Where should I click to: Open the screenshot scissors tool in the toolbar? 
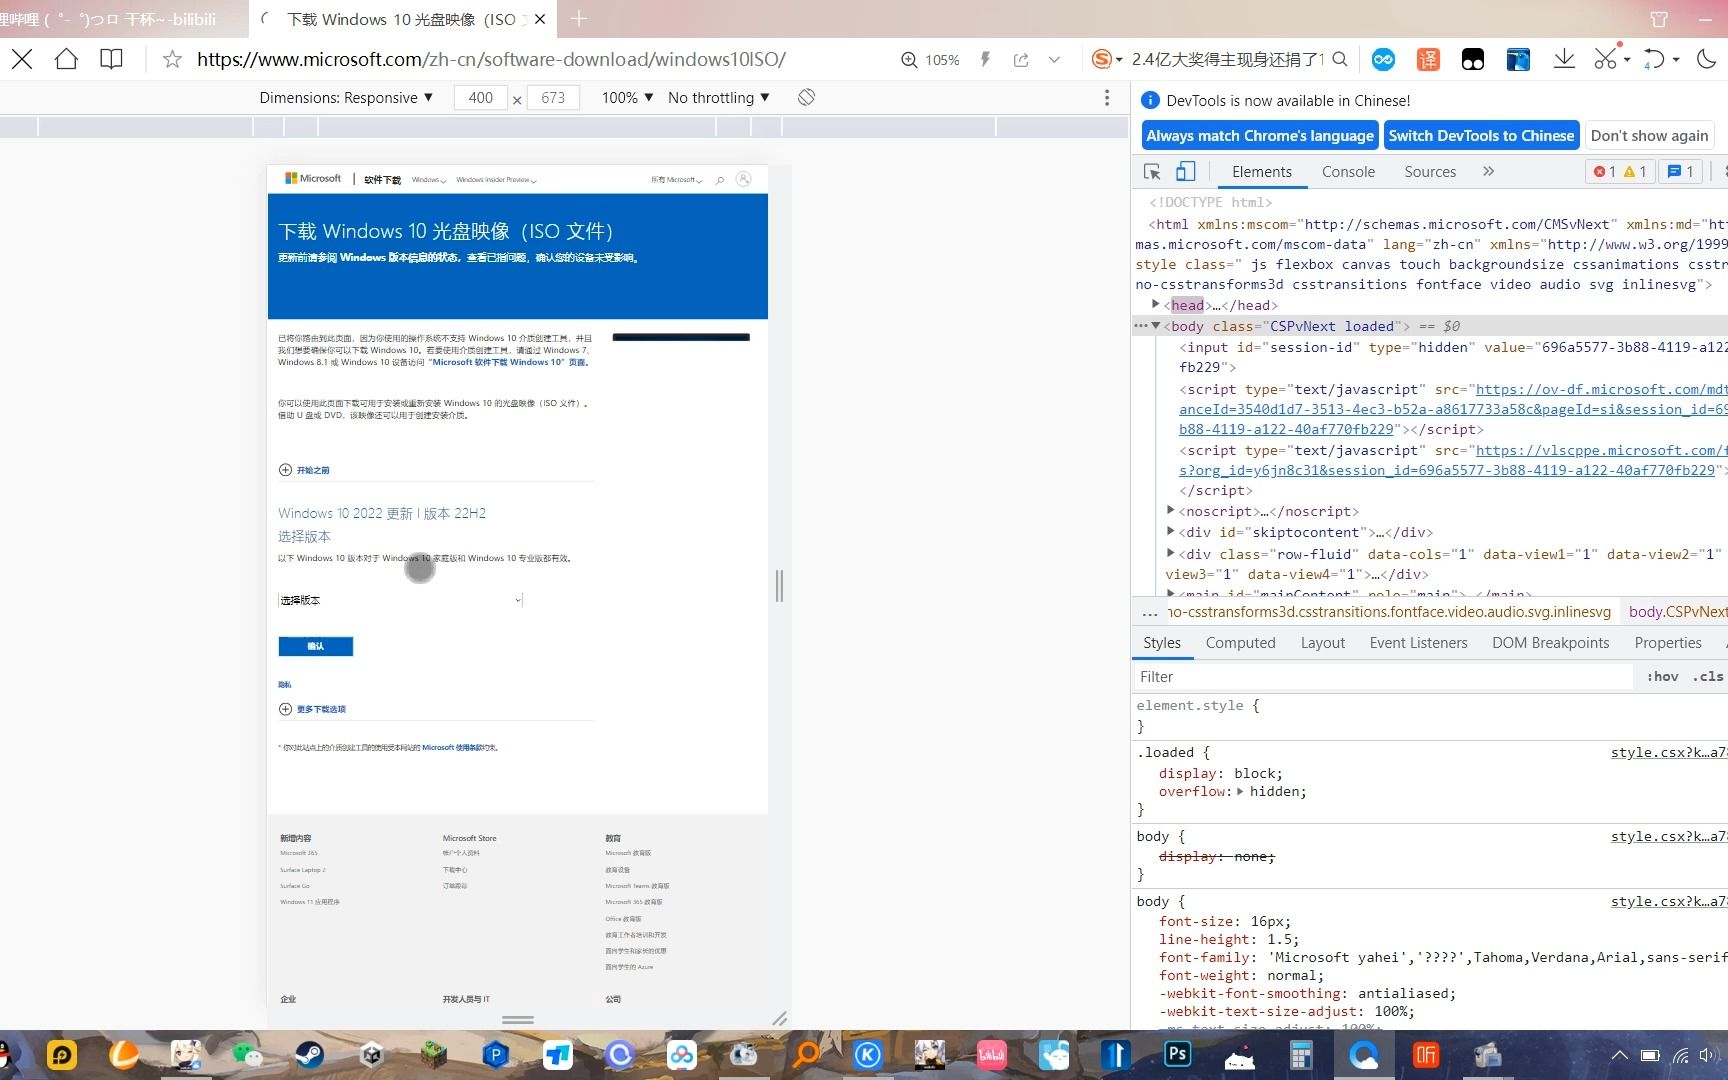[x=1605, y=59]
